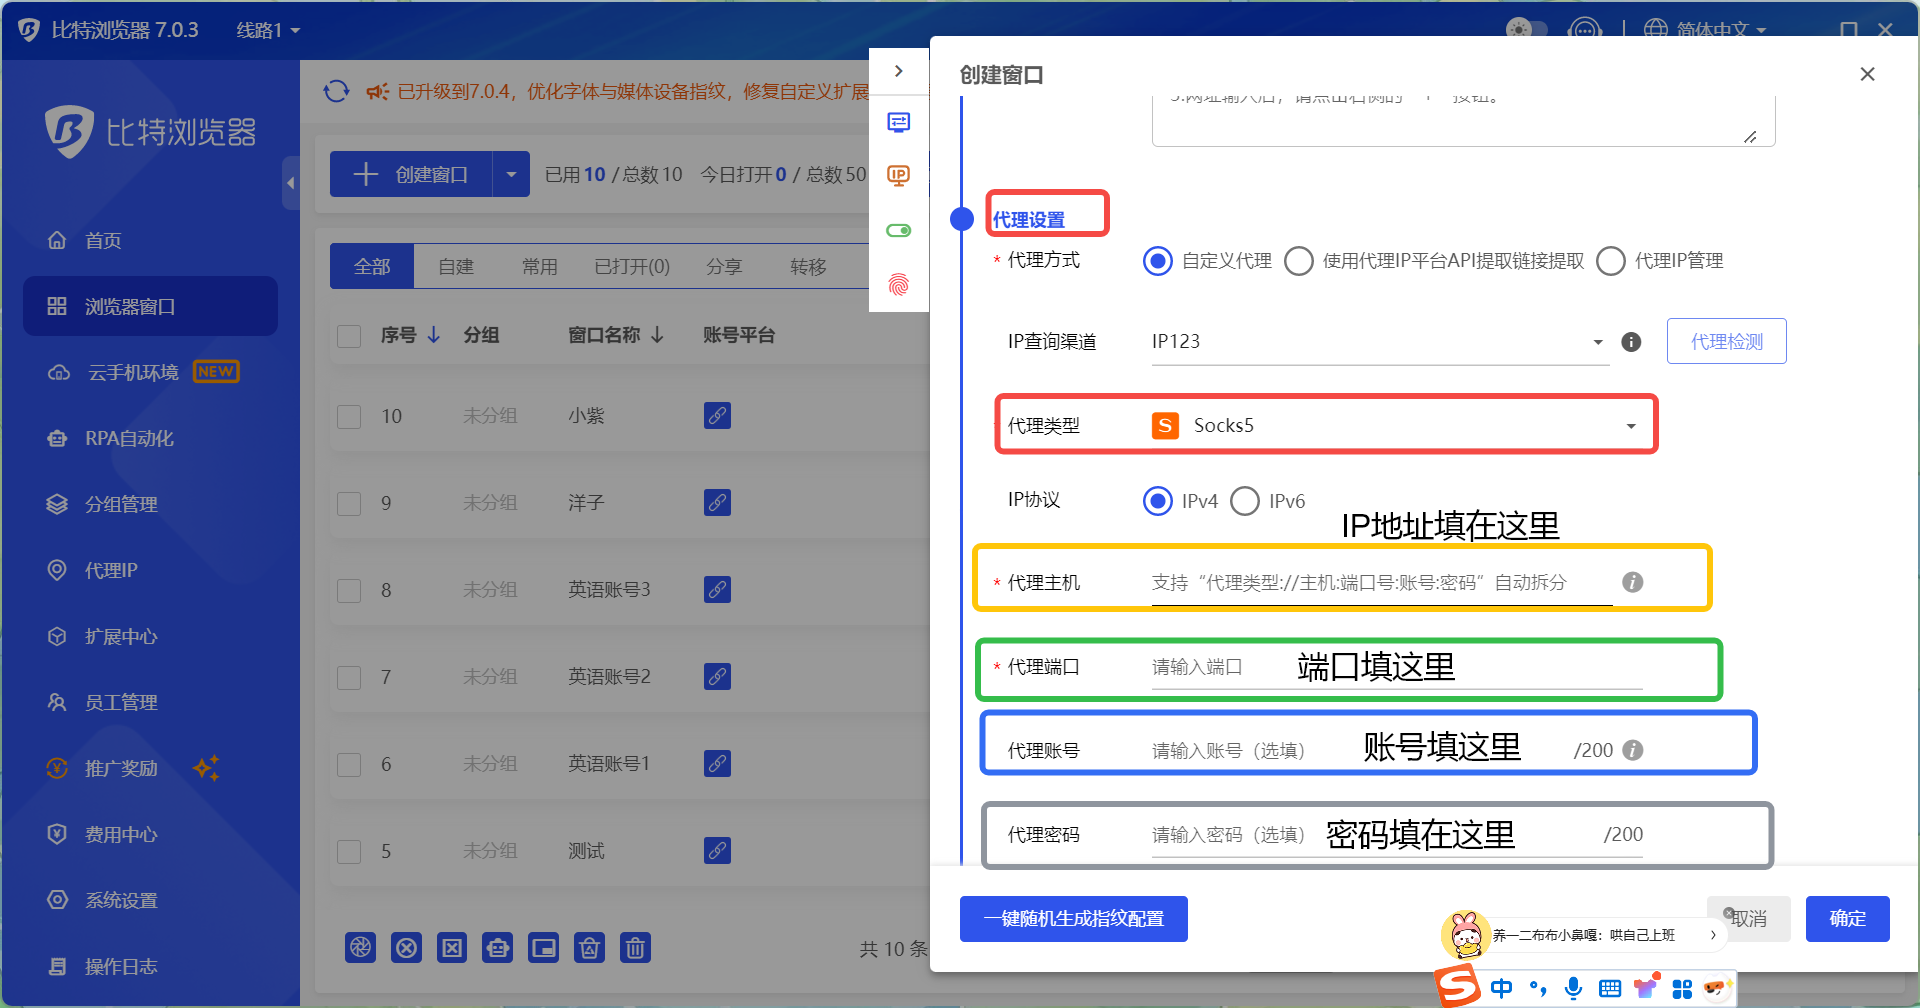Open the 代理类型 Socks5 dropdown
Viewport: 1920px width, 1008px height.
(1395, 426)
